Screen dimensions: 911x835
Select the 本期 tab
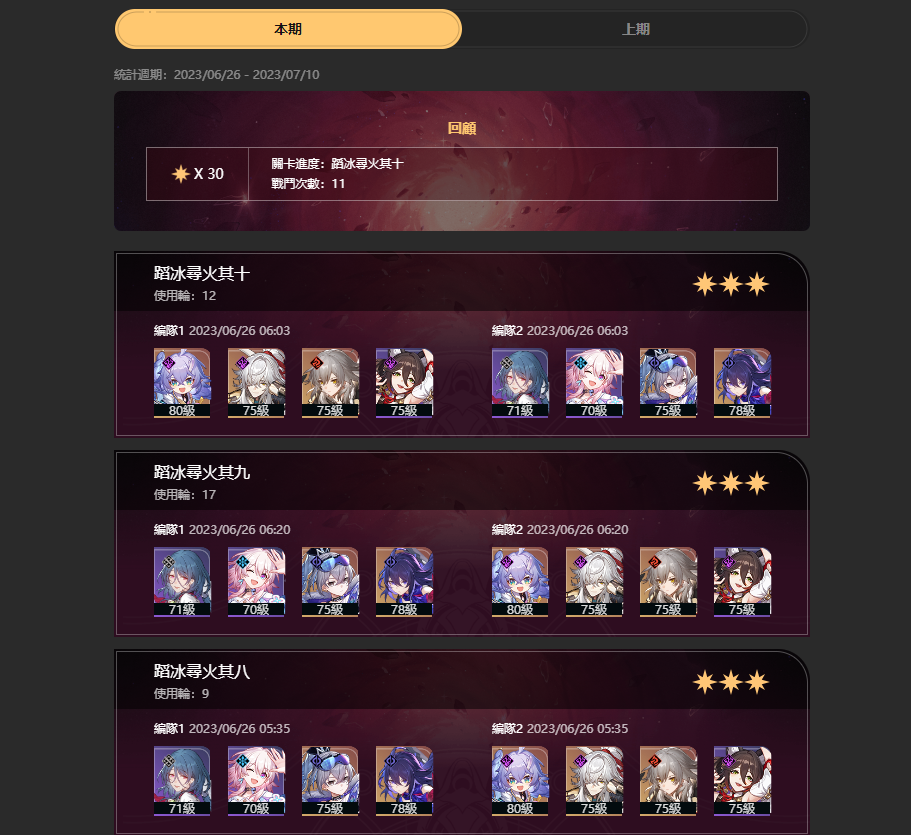pos(288,29)
